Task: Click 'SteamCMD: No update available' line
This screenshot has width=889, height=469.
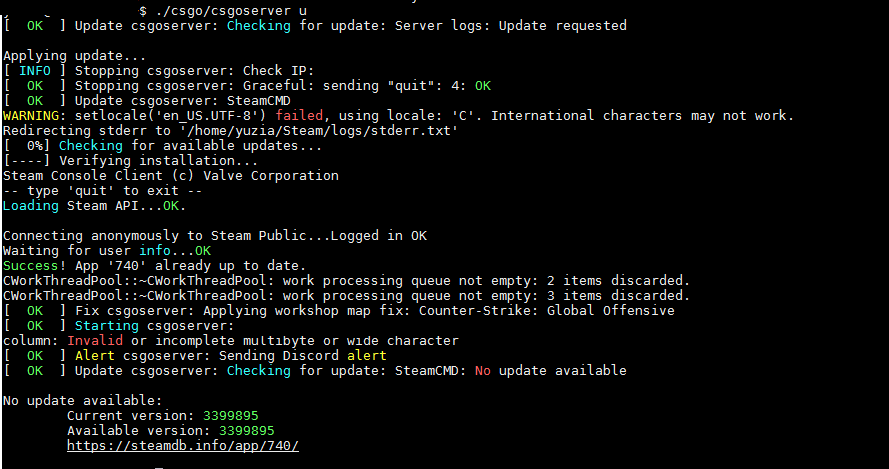Action: 315,370
